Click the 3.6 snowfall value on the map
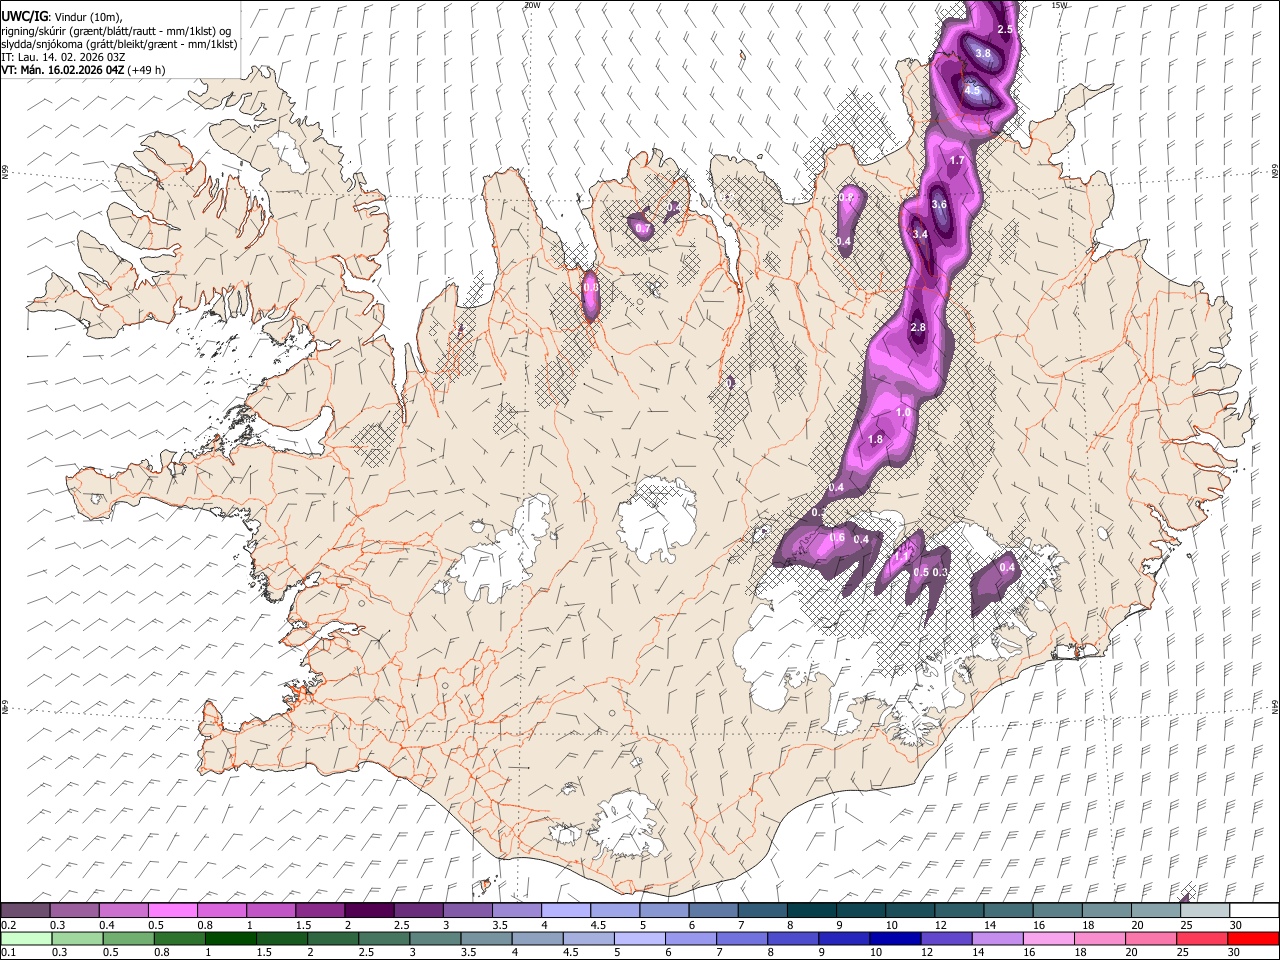Screen dimensions: 1280x960 (938, 204)
